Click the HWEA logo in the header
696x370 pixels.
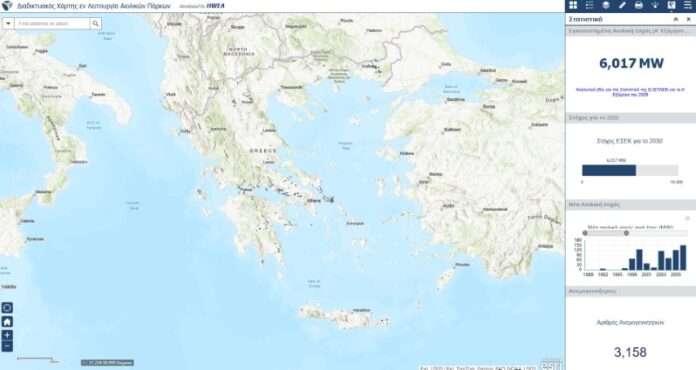point(215,6)
